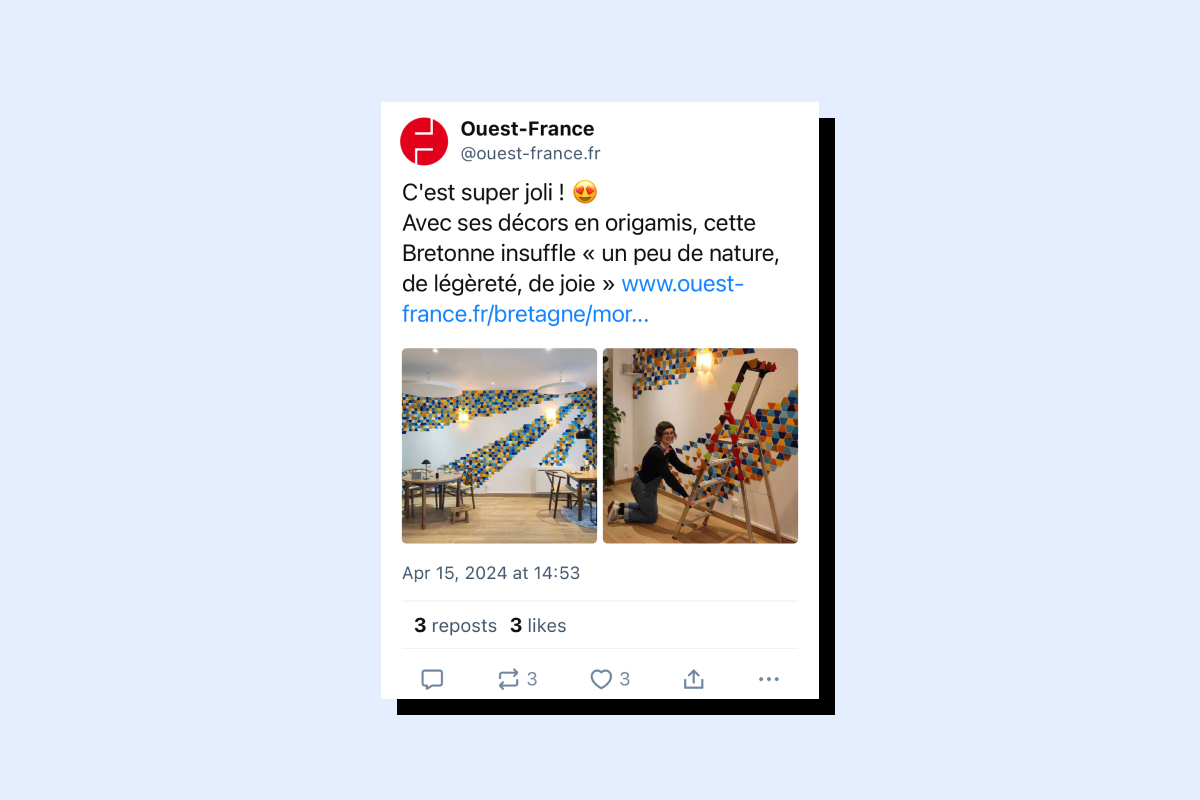The width and height of the screenshot is (1200, 800).
Task: Click the reply speech bubble icon
Action: [x=432, y=680]
